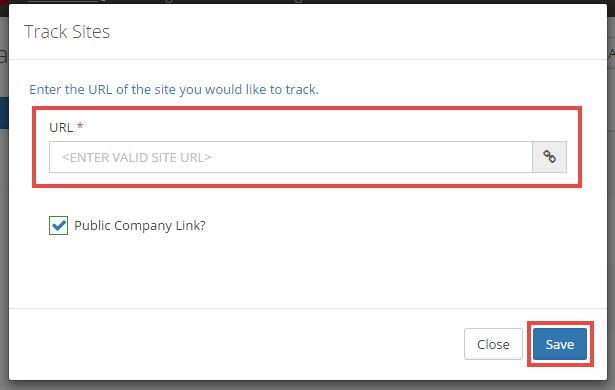Click the 'Enter the URL of the site' instruction text

(x=174, y=89)
